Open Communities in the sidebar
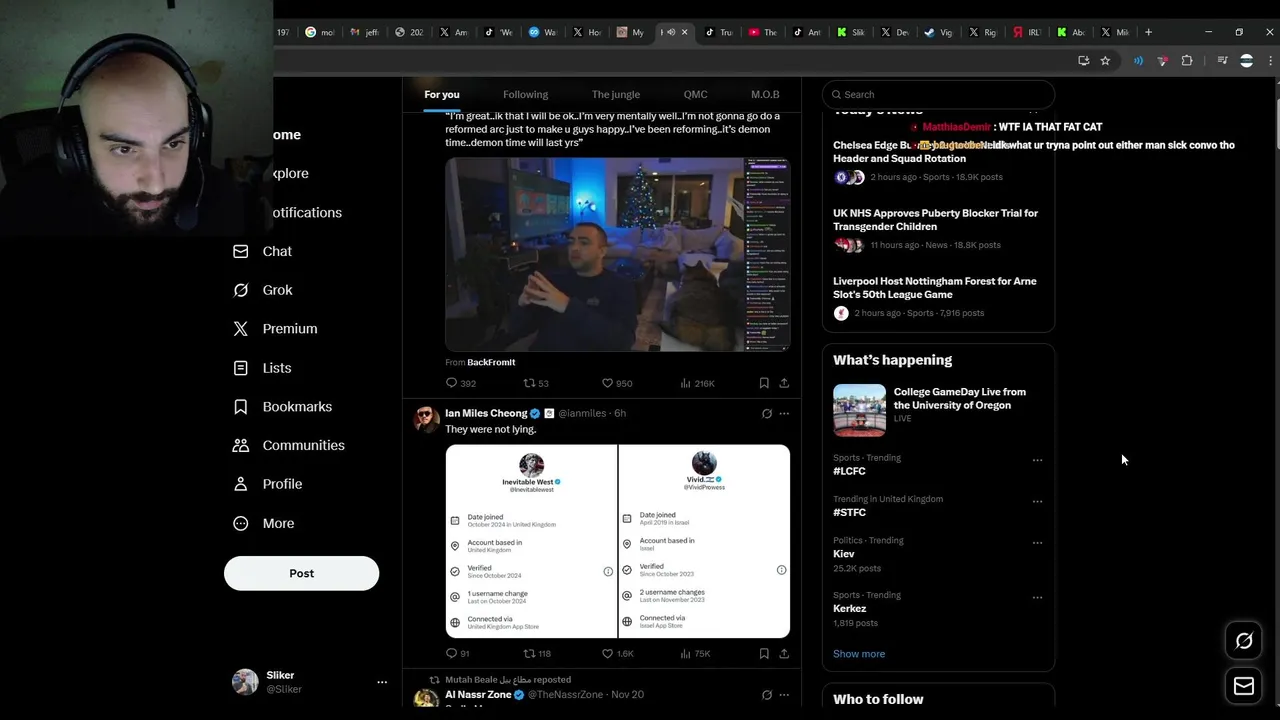This screenshot has height=720, width=1280. coord(288,445)
